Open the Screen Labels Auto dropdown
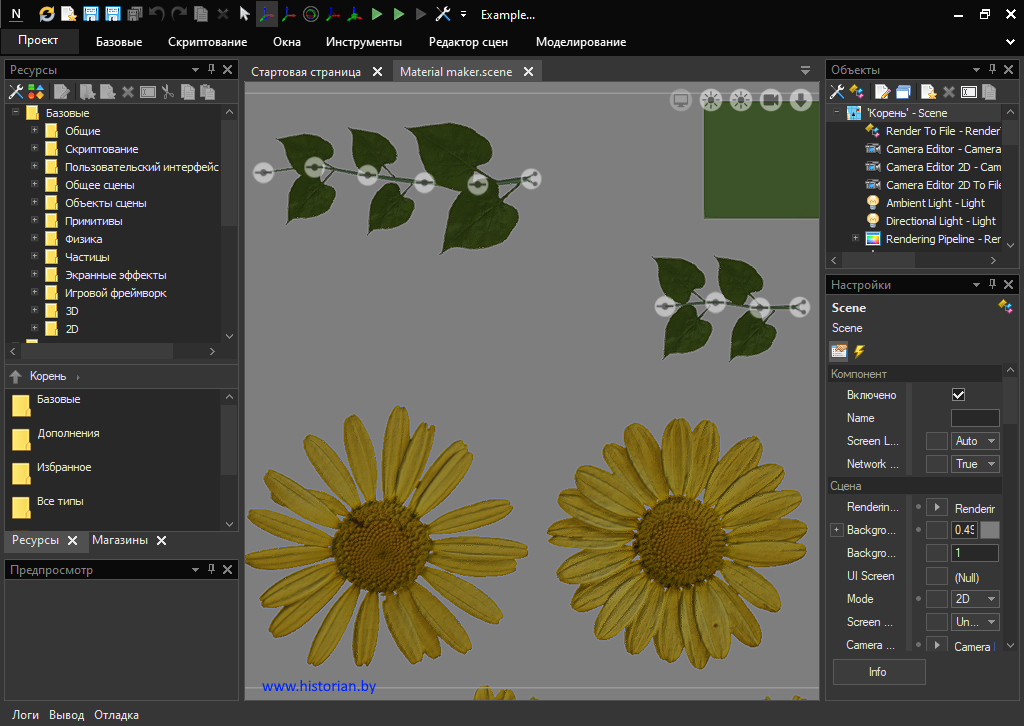The image size is (1024, 726). [976, 441]
